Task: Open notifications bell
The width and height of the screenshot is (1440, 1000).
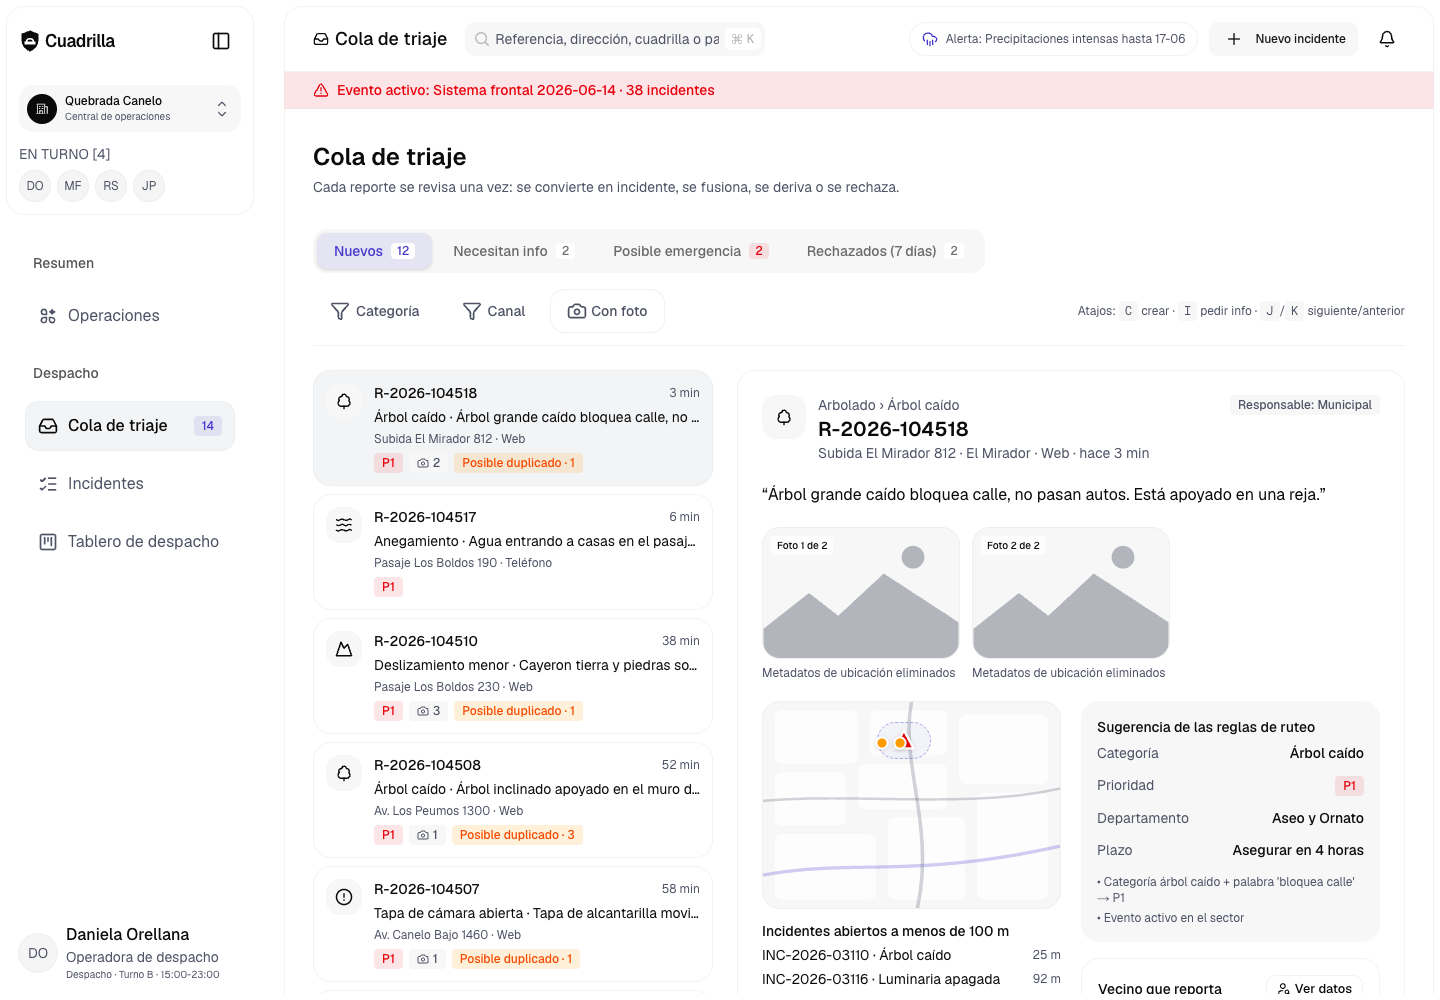Action: [x=1387, y=39]
